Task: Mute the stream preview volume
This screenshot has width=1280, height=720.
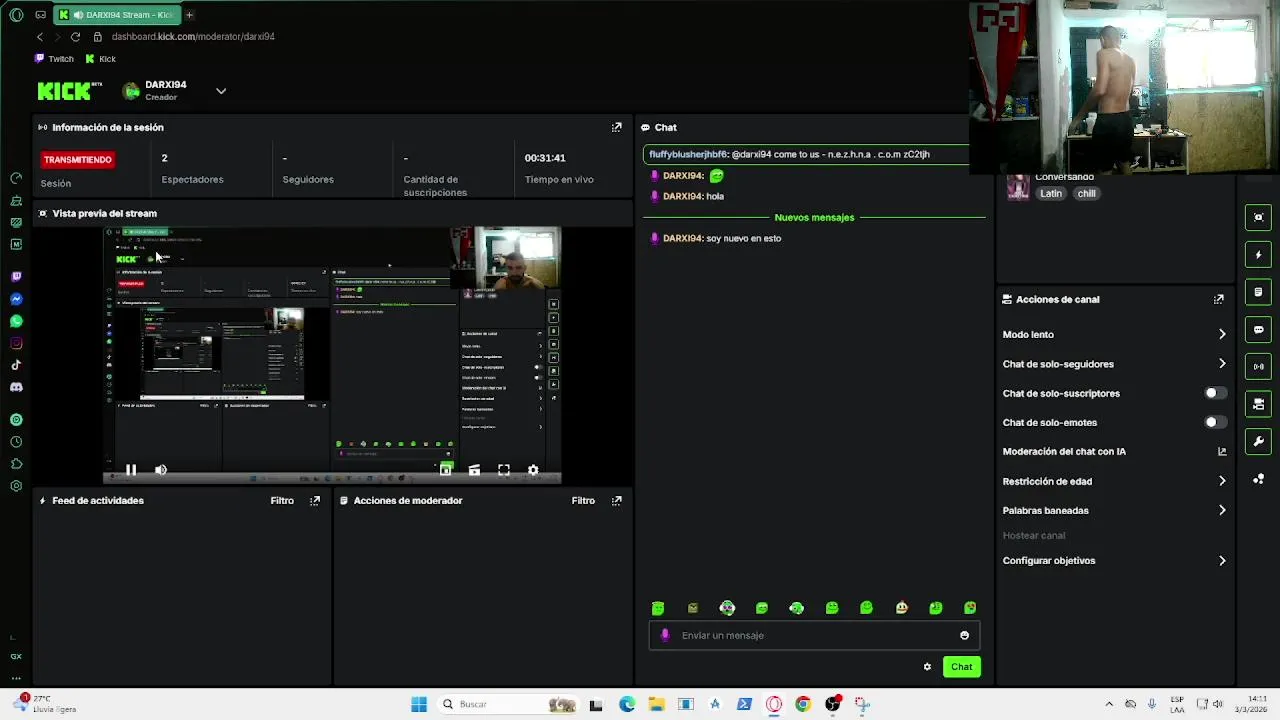Action: tap(161, 470)
